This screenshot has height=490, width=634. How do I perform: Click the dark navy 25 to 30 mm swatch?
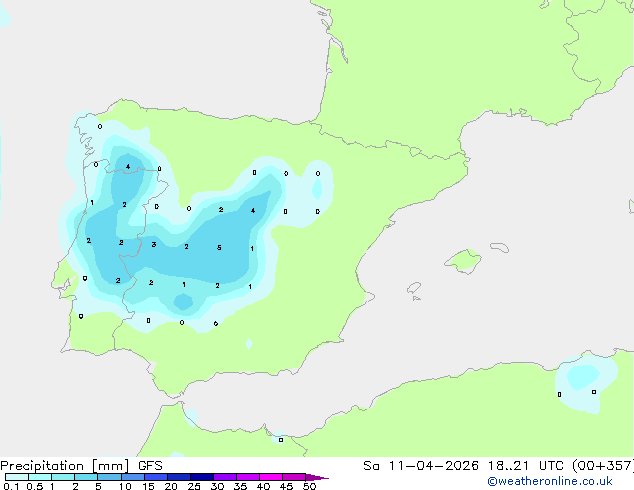pyautogui.click(x=201, y=477)
